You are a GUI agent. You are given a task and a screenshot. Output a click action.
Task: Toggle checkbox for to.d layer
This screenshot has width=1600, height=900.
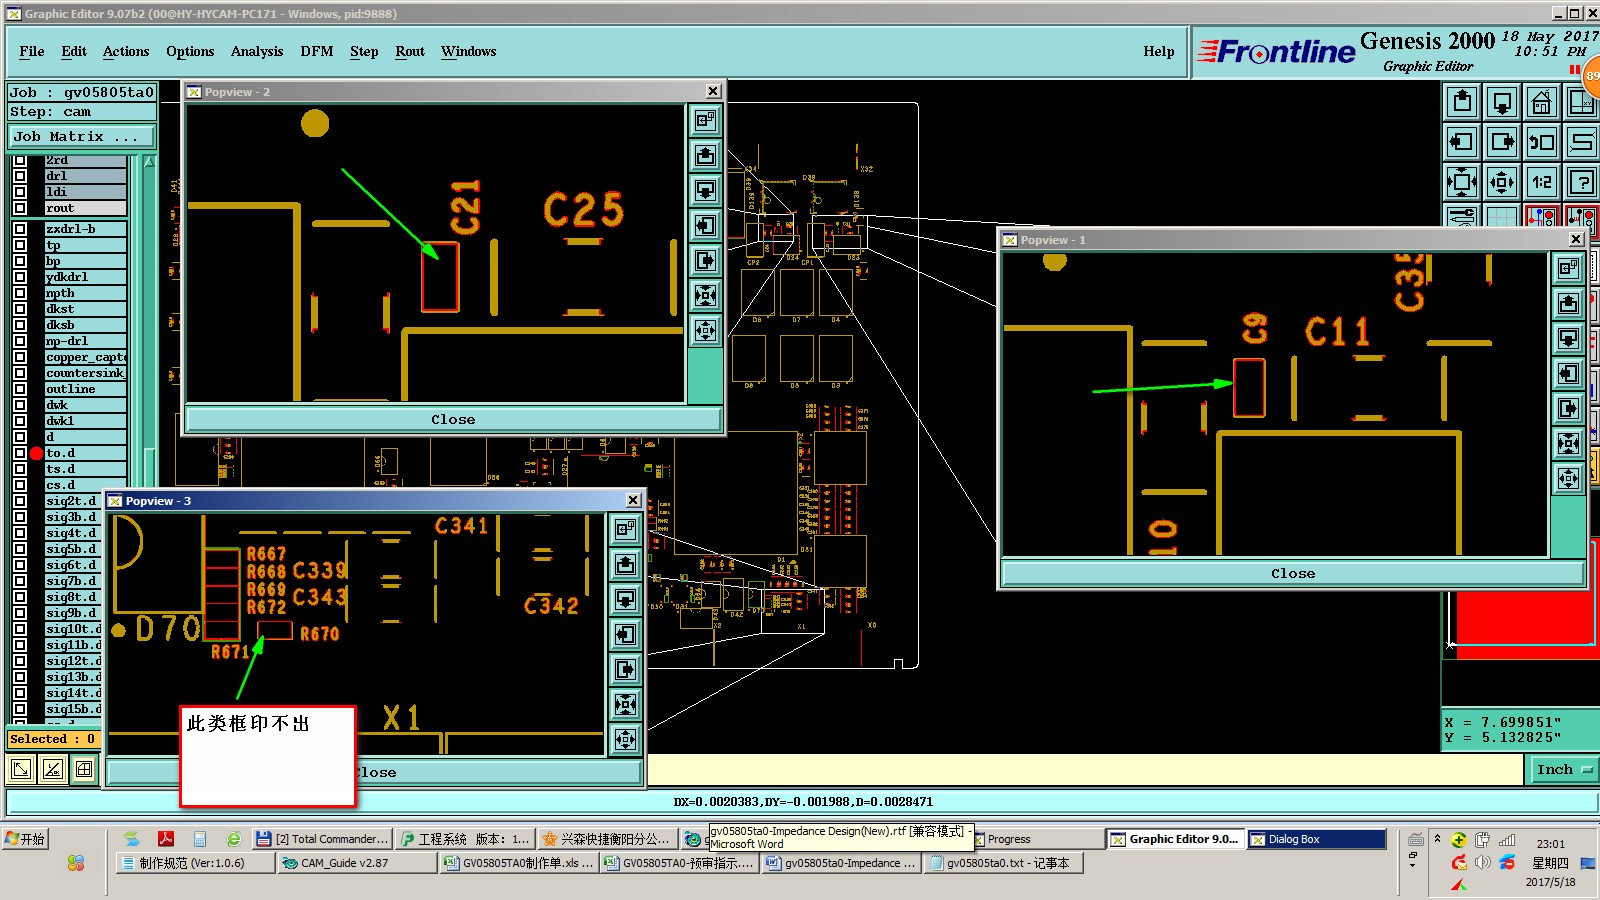[x=20, y=453]
